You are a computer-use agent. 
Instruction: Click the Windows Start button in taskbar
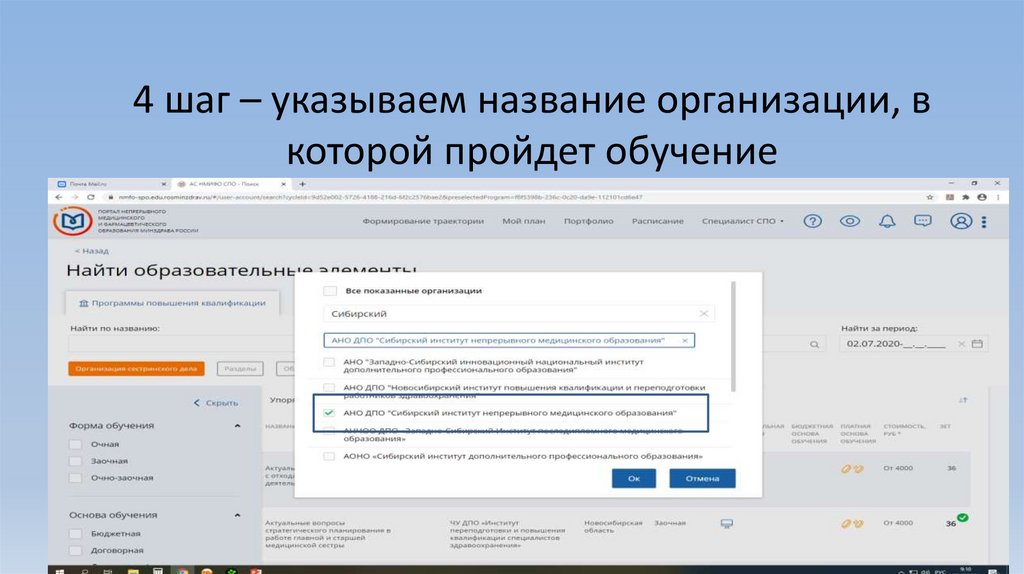tap(59, 571)
